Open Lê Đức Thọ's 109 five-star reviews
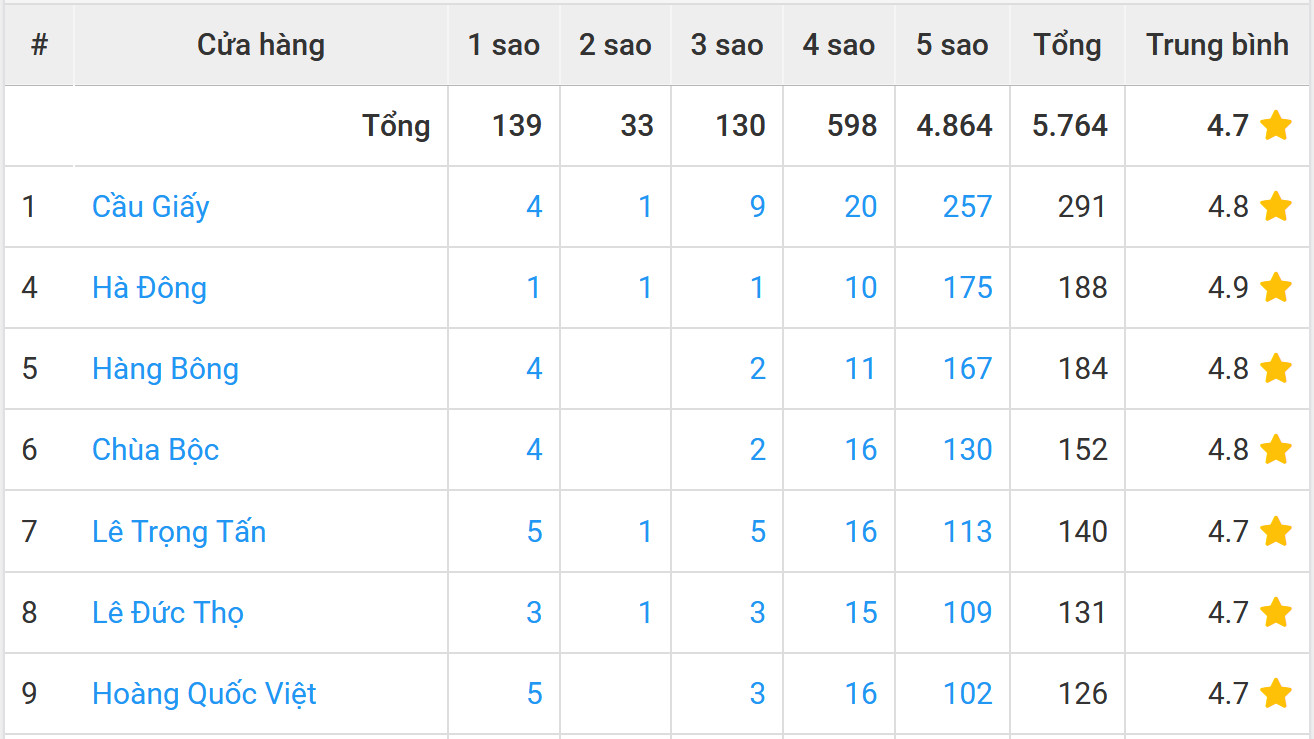This screenshot has width=1314, height=739. coord(967,612)
